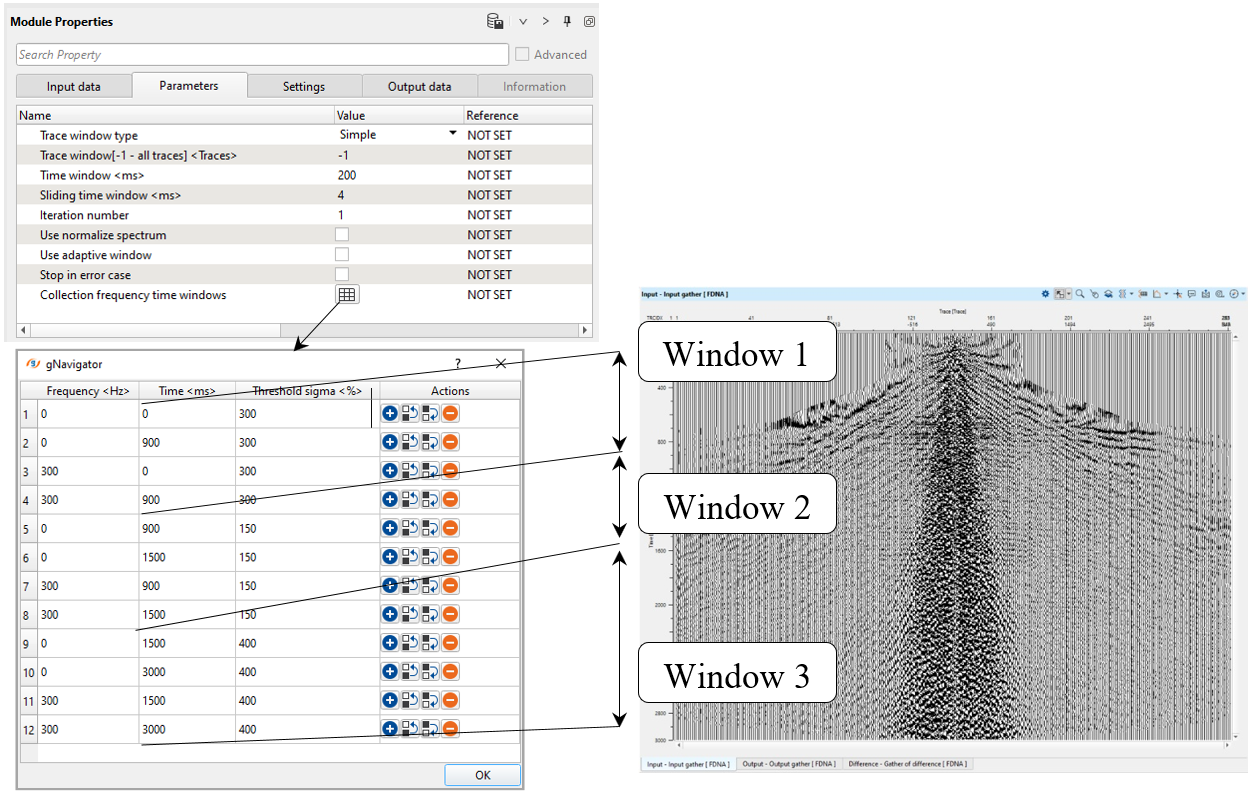The height and width of the screenshot is (796, 1252).
Task: Click the Search Property input field
Action: point(262,55)
